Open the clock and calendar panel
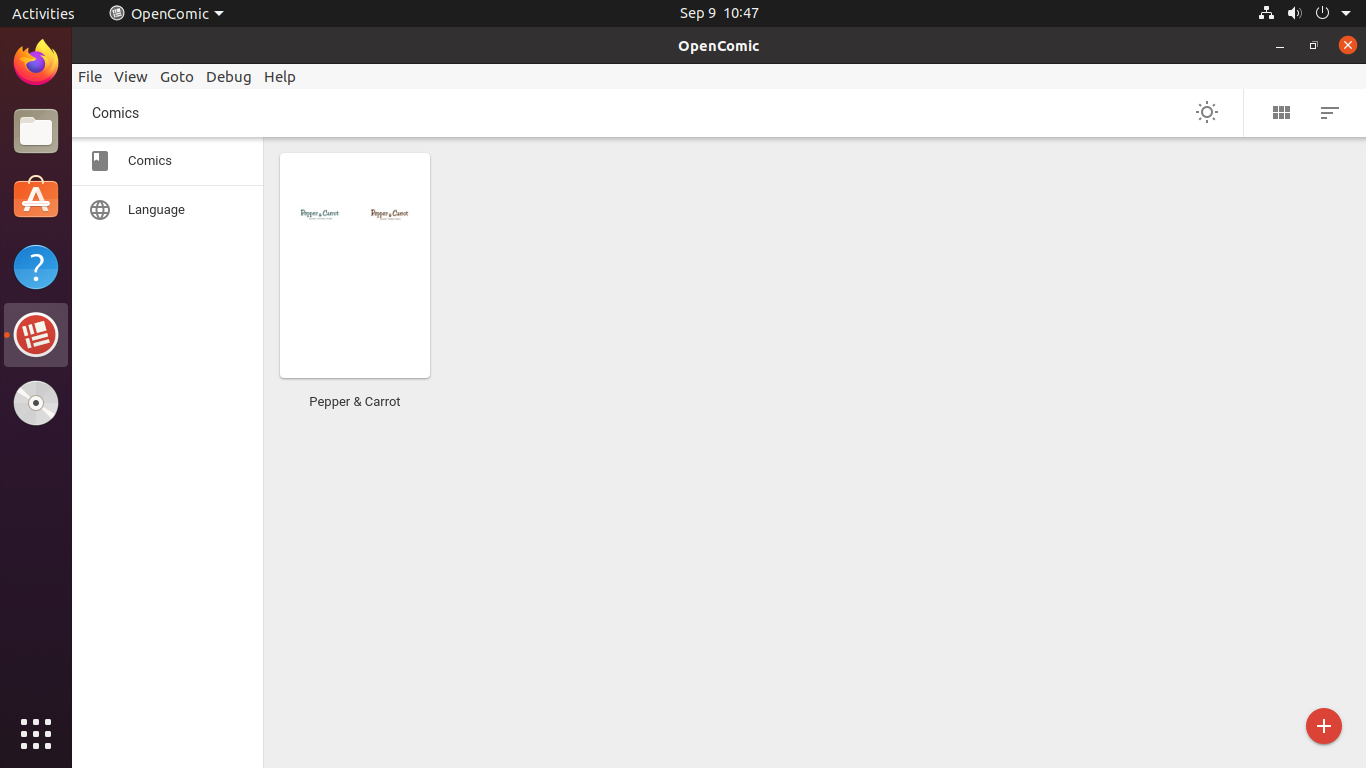Image resolution: width=1366 pixels, height=768 pixels. coord(719,13)
